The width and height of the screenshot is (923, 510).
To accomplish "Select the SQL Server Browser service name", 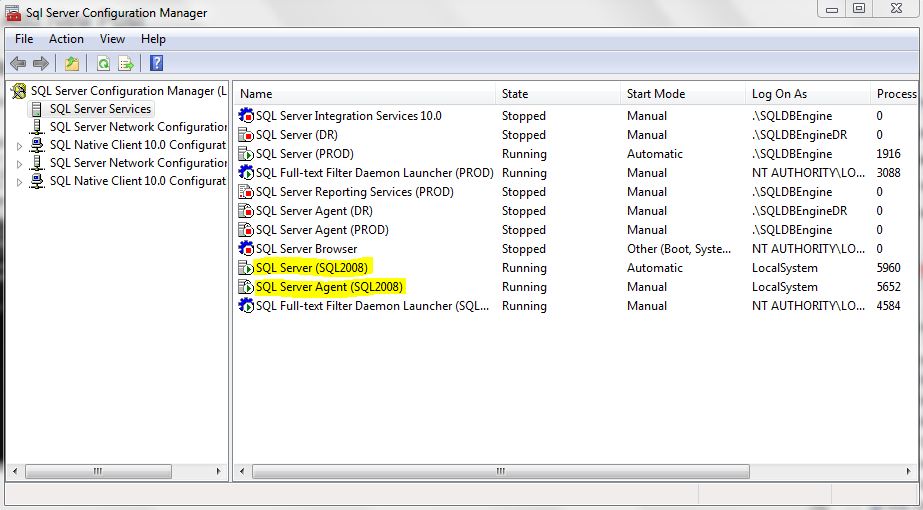I will click(306, 249).
